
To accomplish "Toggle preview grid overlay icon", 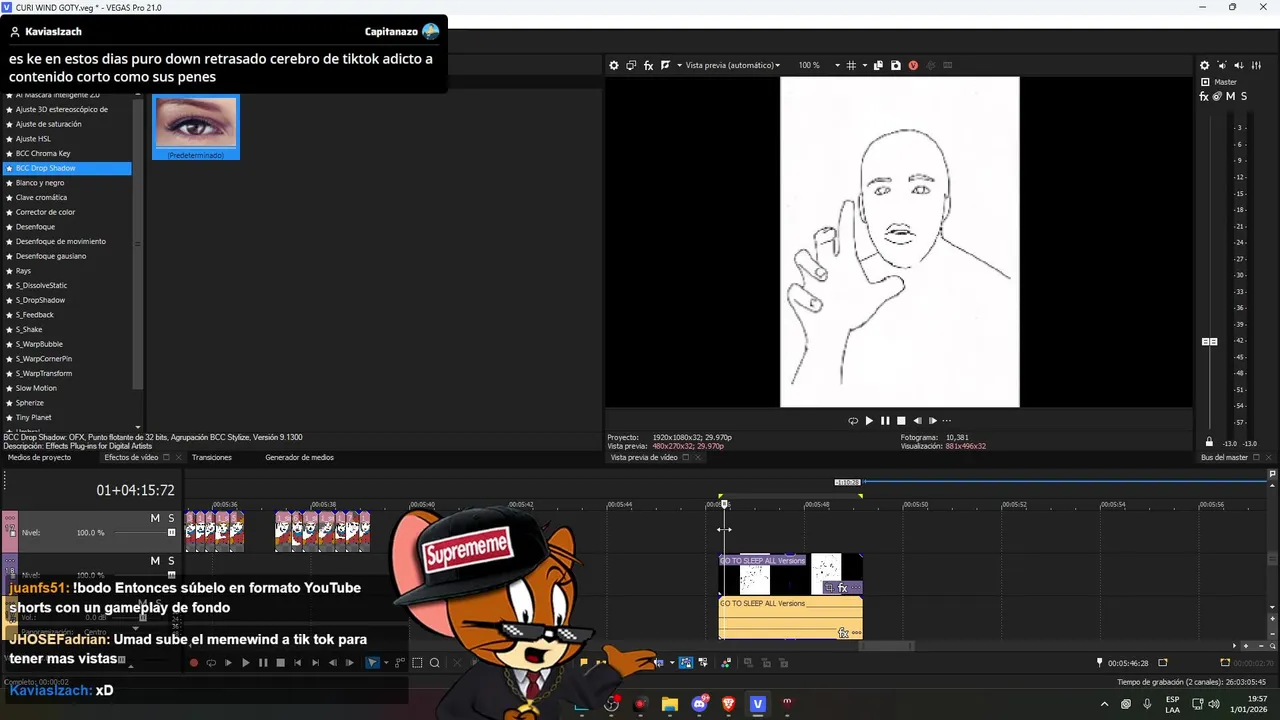I will tap(851, 65).
